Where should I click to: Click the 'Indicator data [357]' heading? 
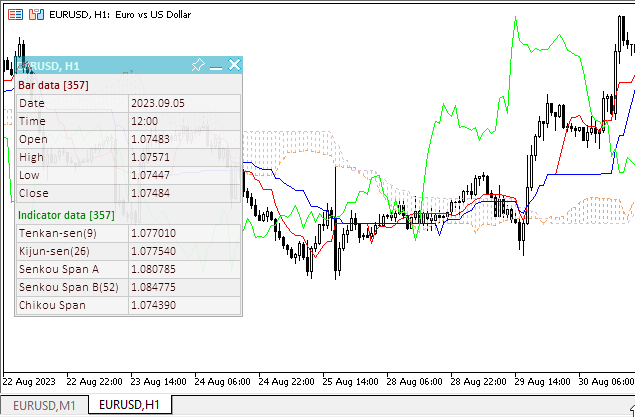pos(66,215)
